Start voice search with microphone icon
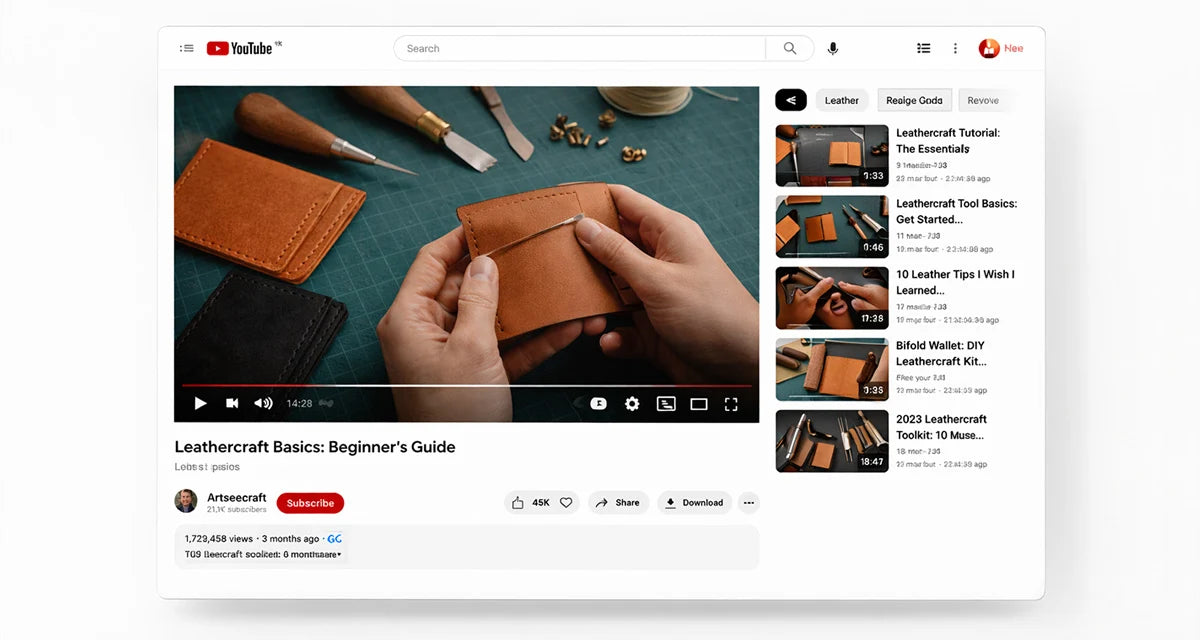This screenshot has height=640, width=1200. point(833,48)
